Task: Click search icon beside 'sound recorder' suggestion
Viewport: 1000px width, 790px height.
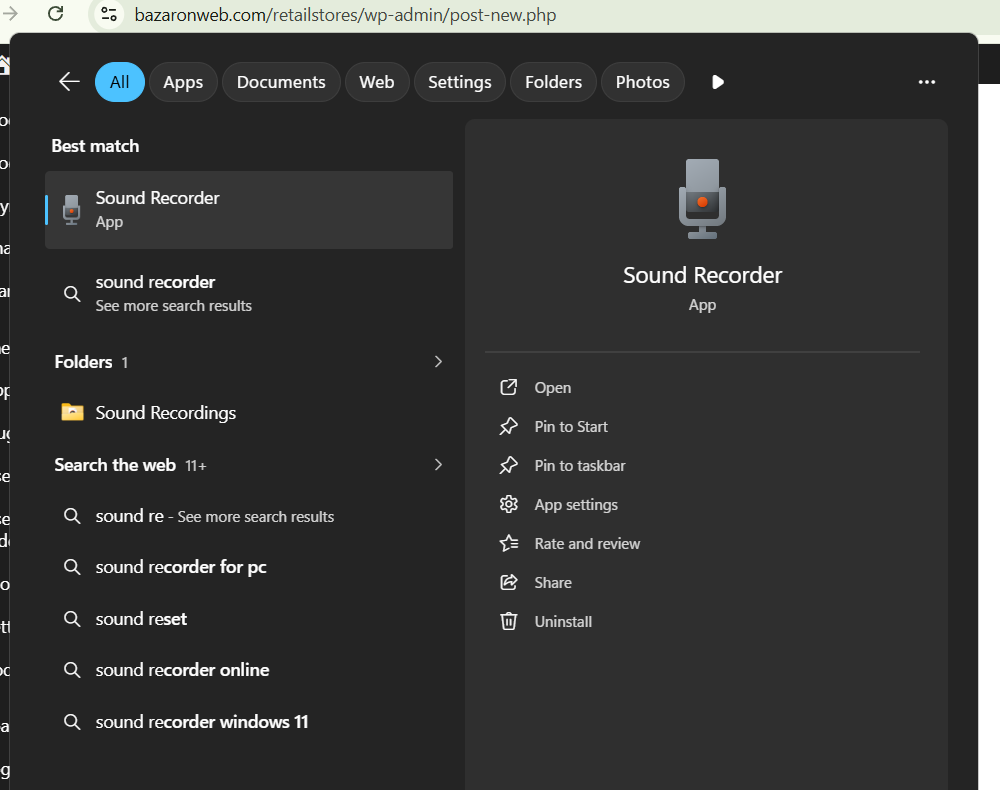Action: pos(72,293)
